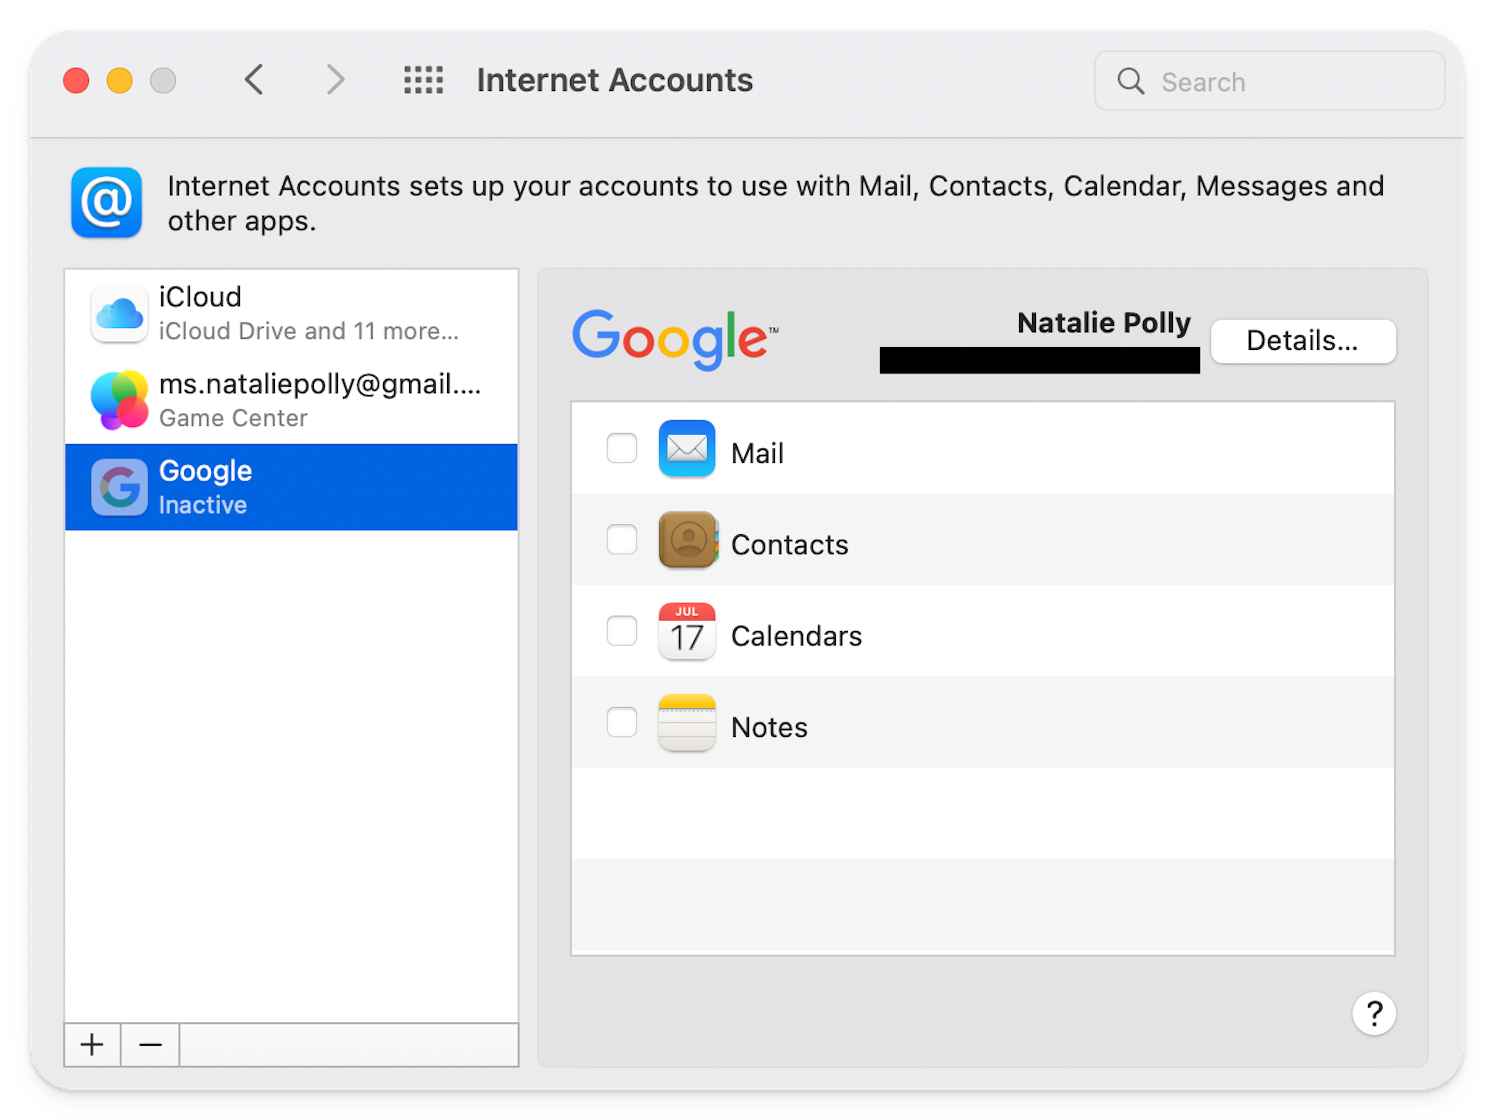Click the Game Center colored circles icon
Image resolution: width=1494 pixels, height=1120 pixels.
click(118, 399)
